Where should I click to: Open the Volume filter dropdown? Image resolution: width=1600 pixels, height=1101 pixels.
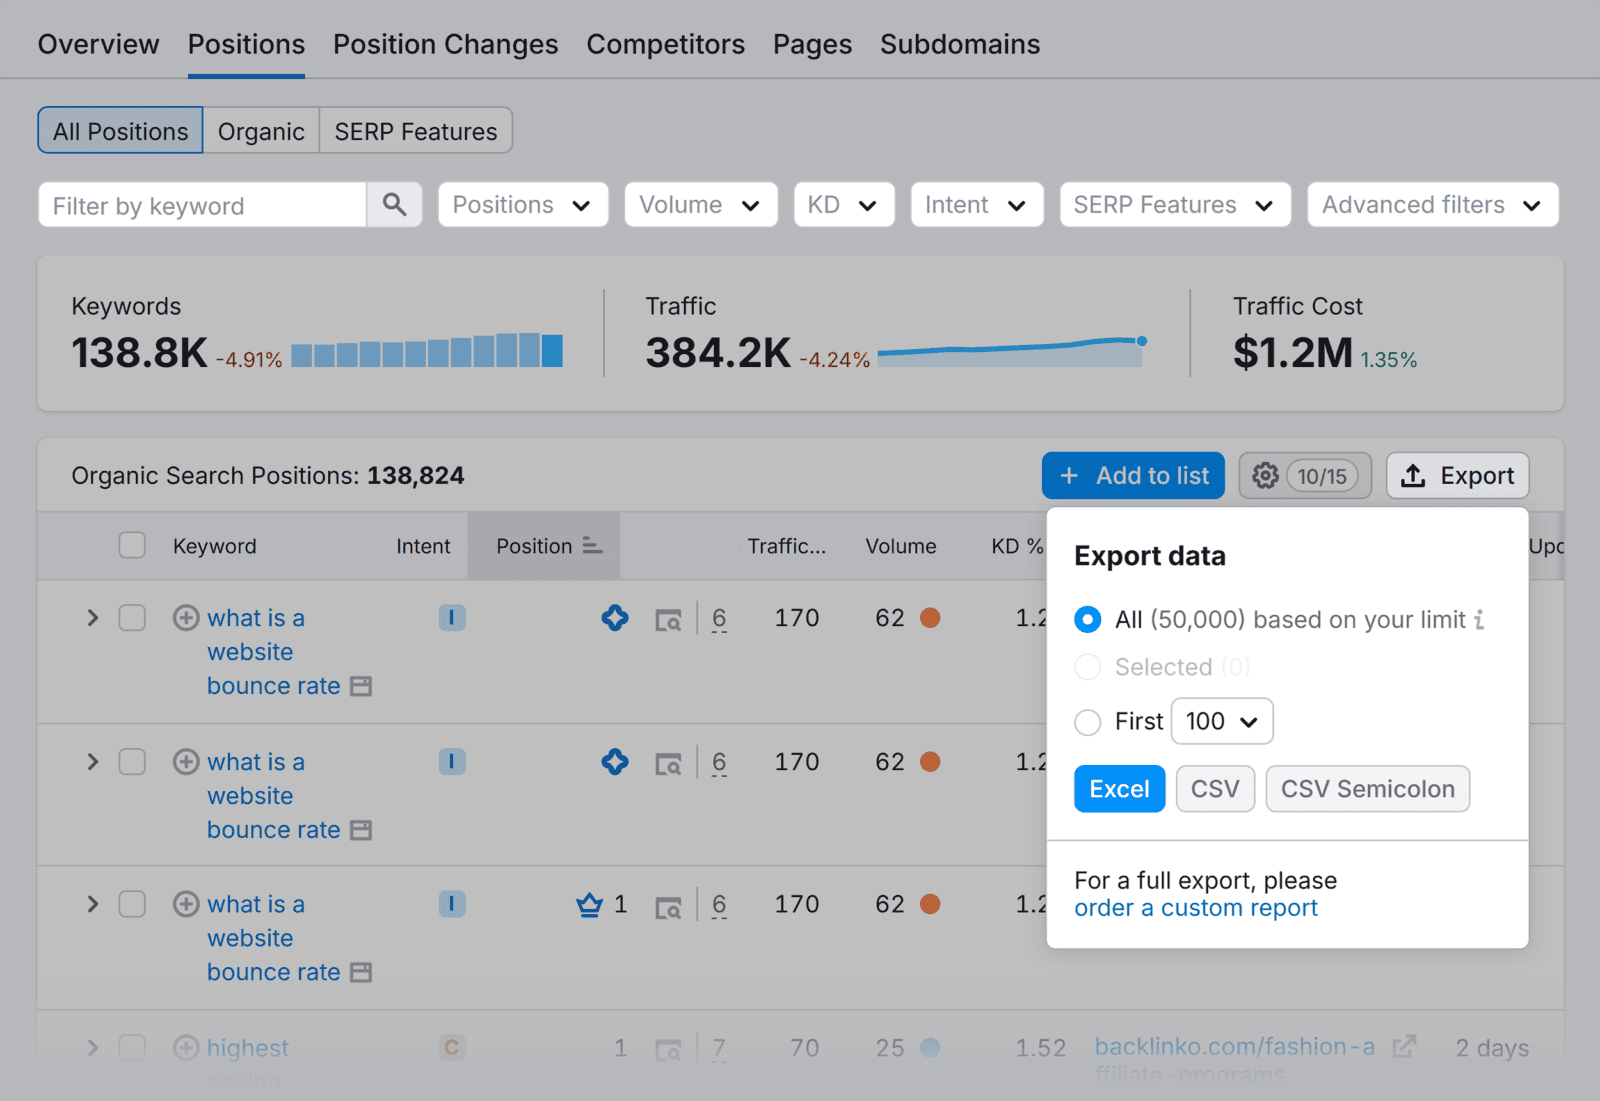(700, 204)
